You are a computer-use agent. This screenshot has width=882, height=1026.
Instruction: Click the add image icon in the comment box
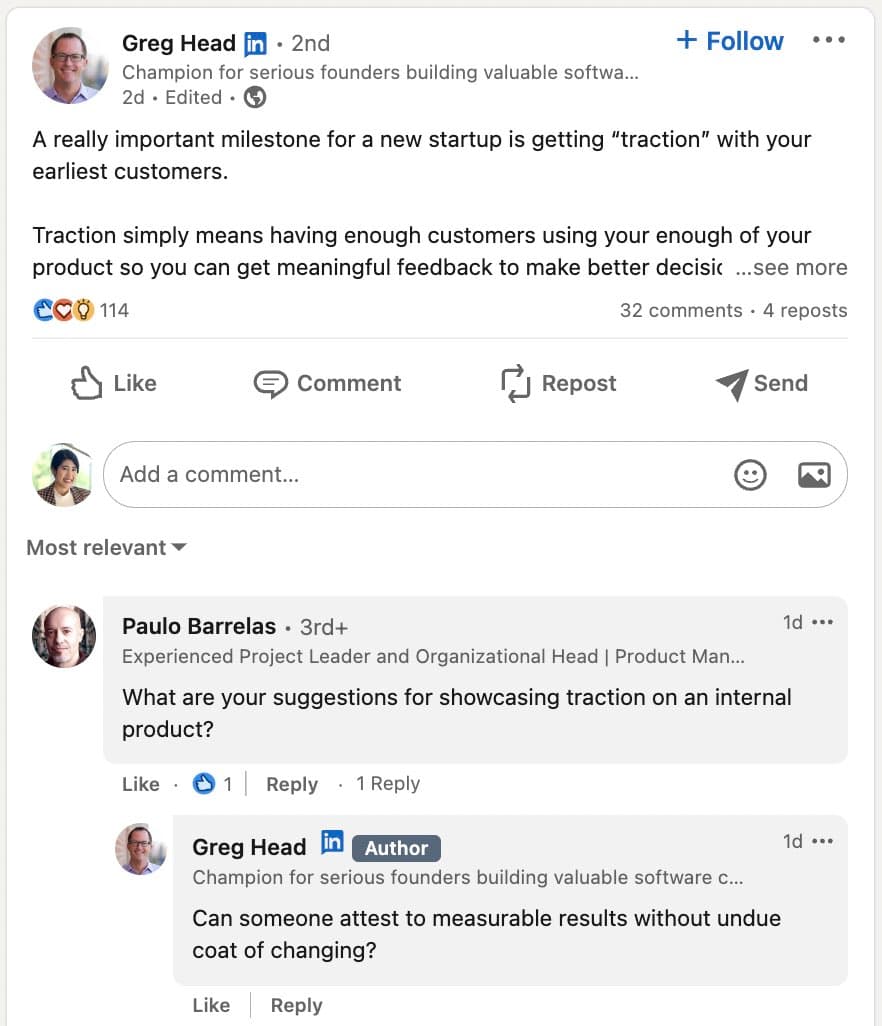(814, 474)
